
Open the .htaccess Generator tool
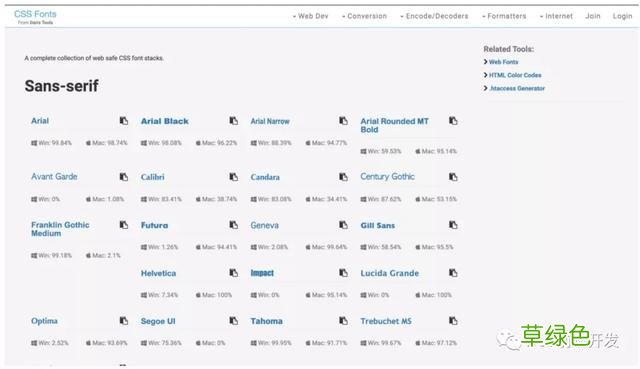point(517,88)
